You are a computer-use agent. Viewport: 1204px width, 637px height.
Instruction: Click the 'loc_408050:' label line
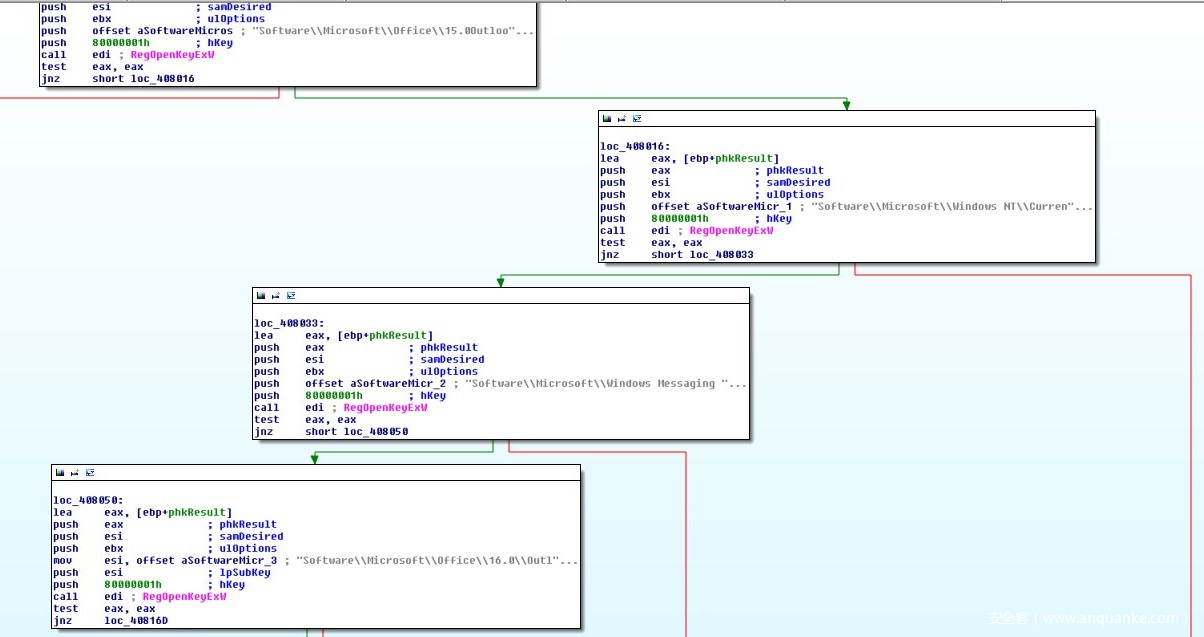point(87,500)
